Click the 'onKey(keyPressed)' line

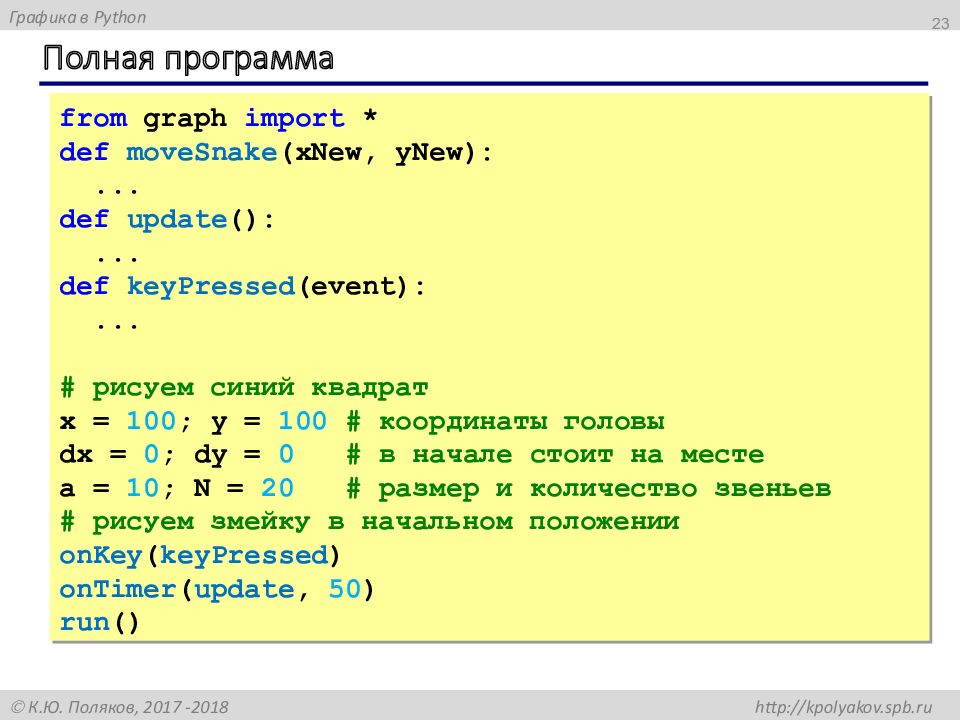tap(200, 555)
